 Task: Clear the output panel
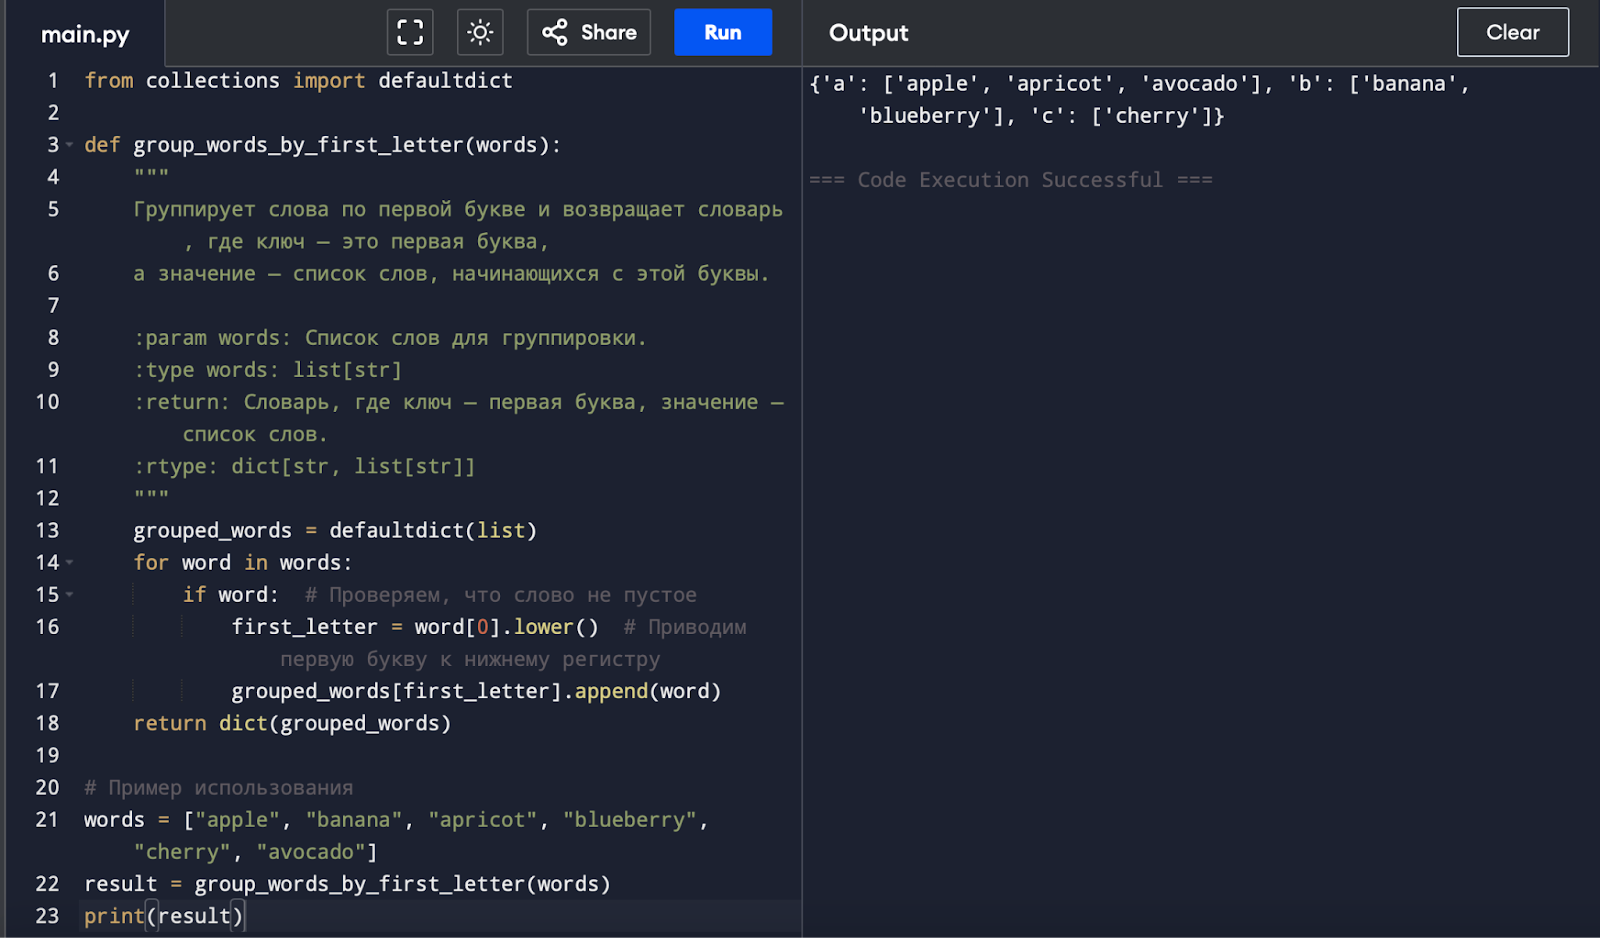(1512, 33)
